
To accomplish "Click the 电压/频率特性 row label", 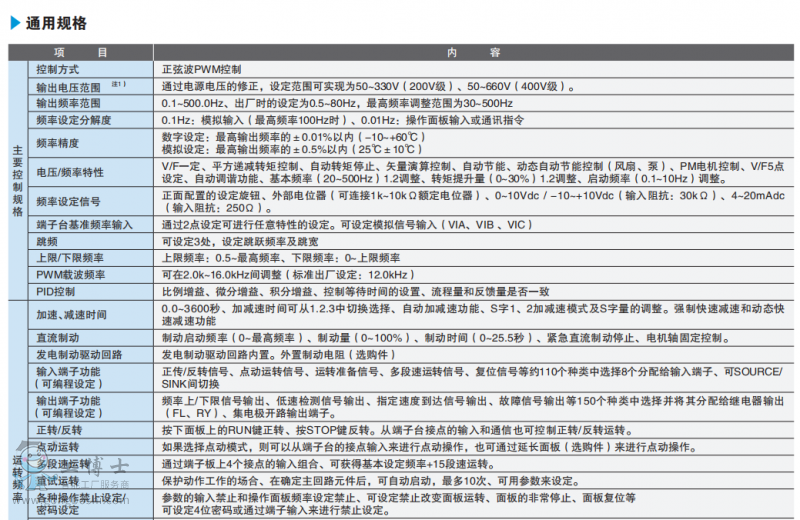I will [69, 171].
